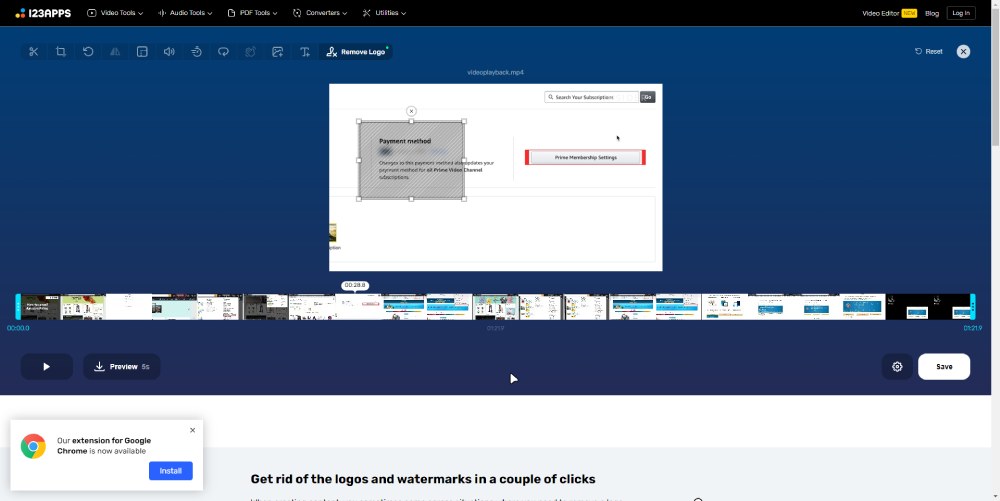Select the Trim (scissors) tool
The width and height of the screenshot is (1000, 501).
click(34, 52)
